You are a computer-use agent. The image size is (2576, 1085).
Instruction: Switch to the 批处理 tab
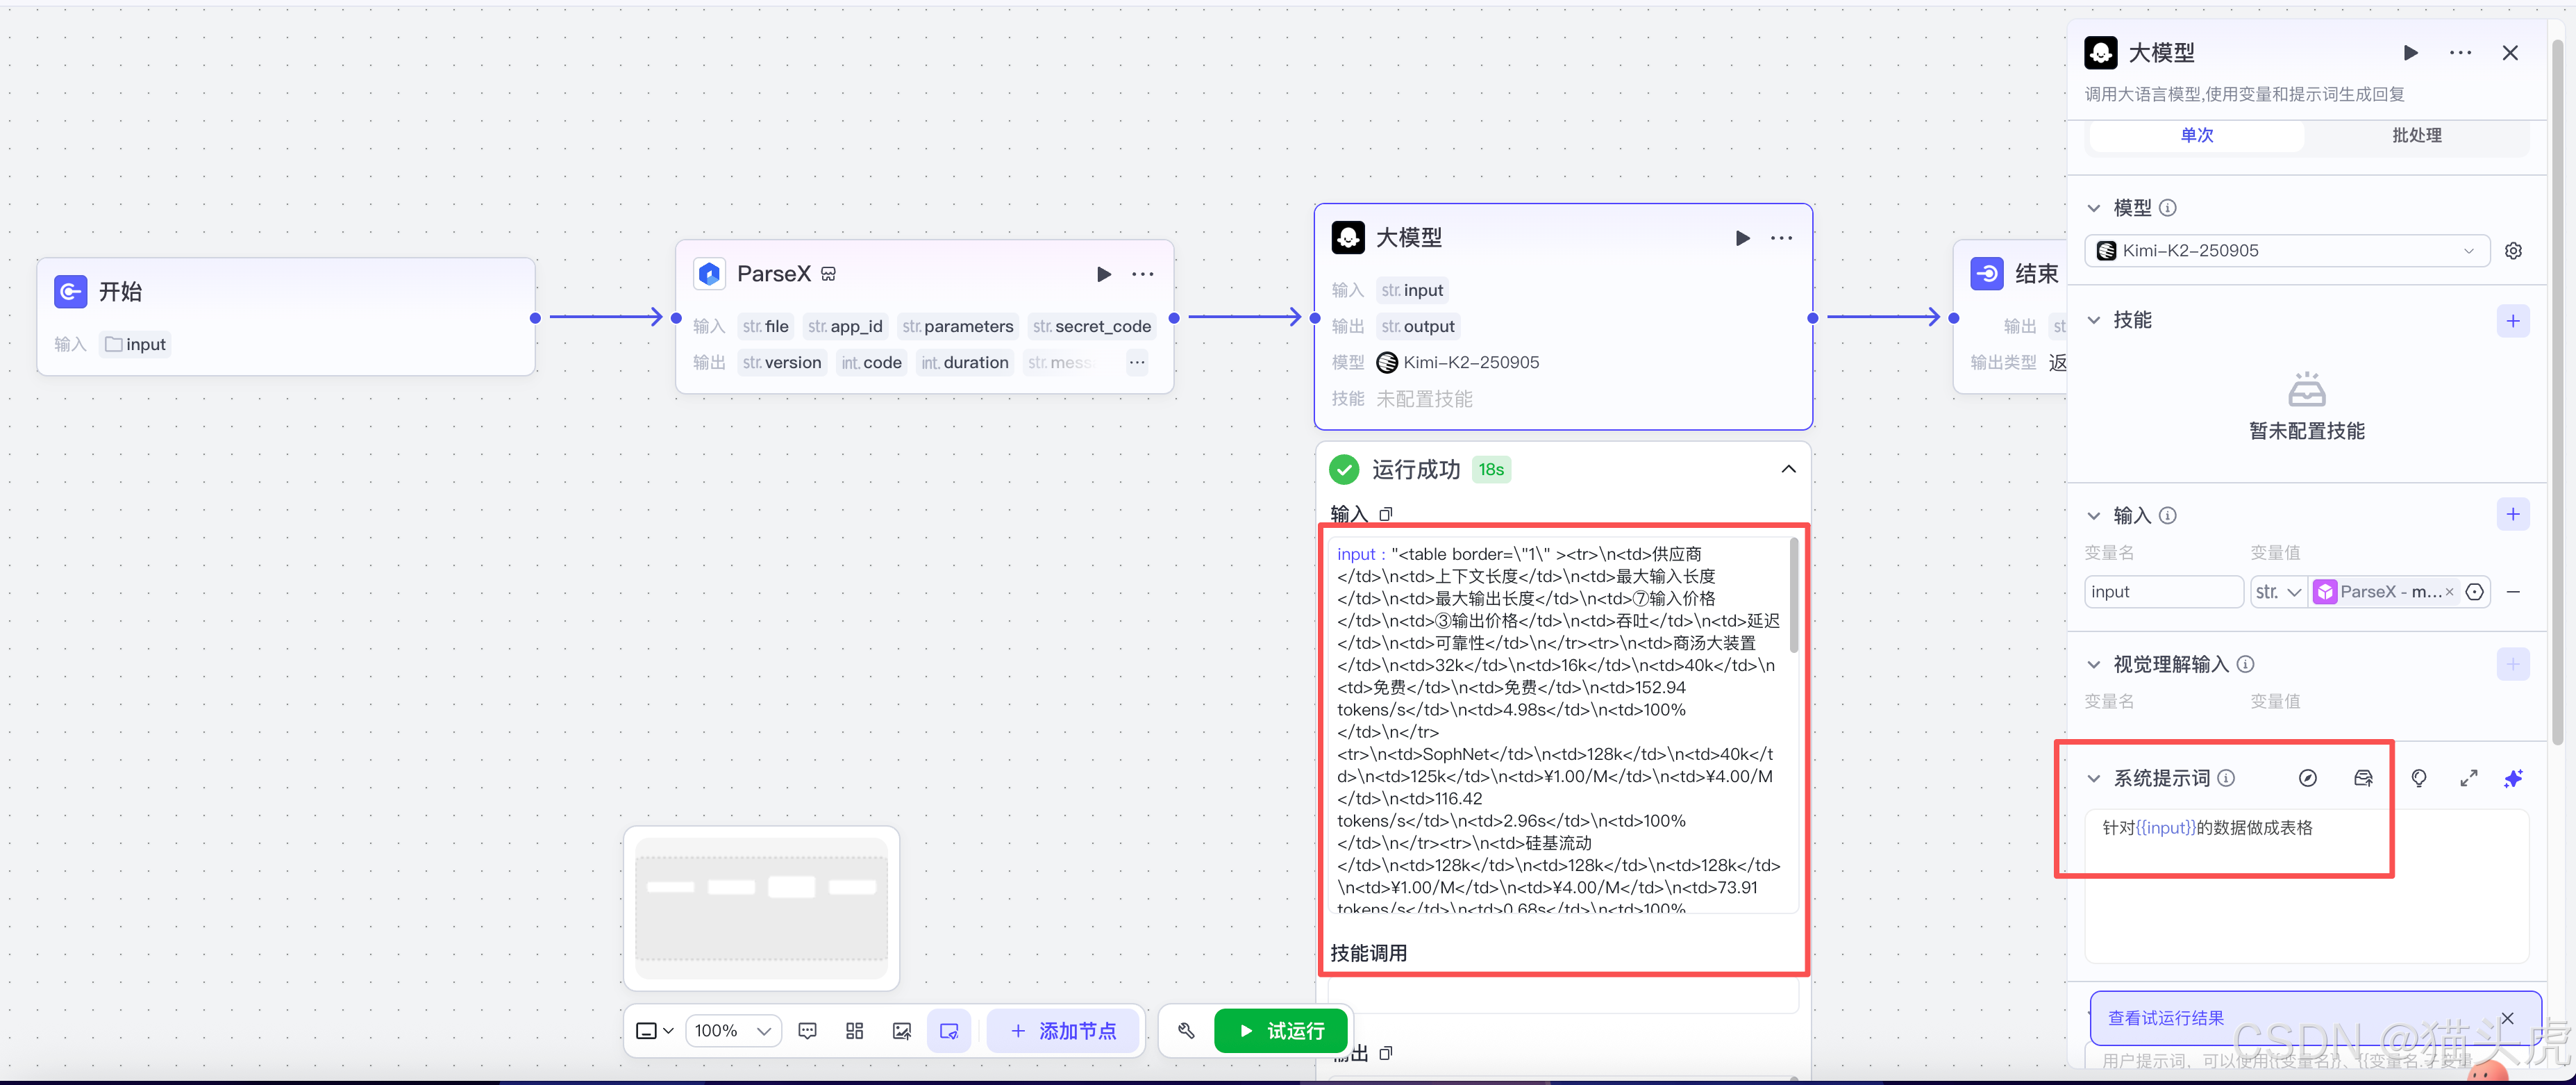(x=2416, y=135)
